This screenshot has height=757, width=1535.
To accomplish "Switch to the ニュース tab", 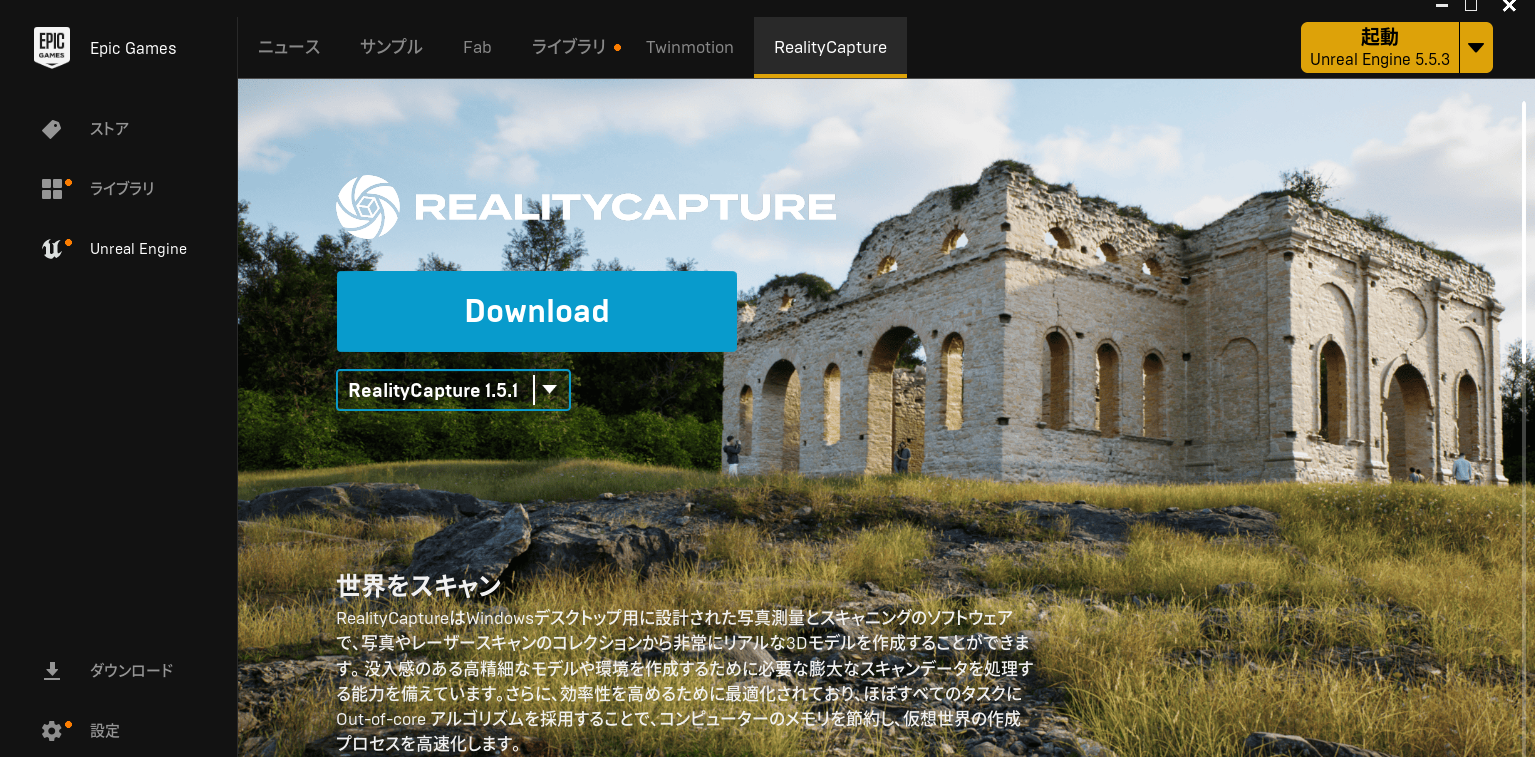I will [289, 47].
